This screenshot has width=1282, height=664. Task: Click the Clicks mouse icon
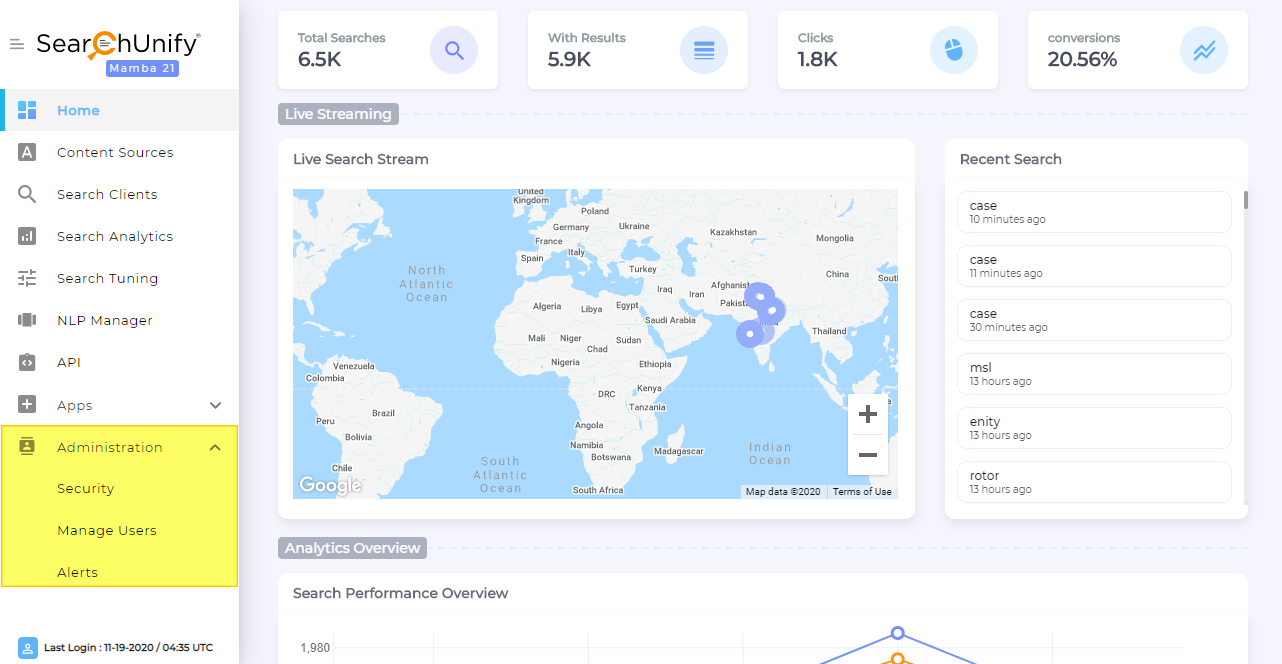click(953, 50)
